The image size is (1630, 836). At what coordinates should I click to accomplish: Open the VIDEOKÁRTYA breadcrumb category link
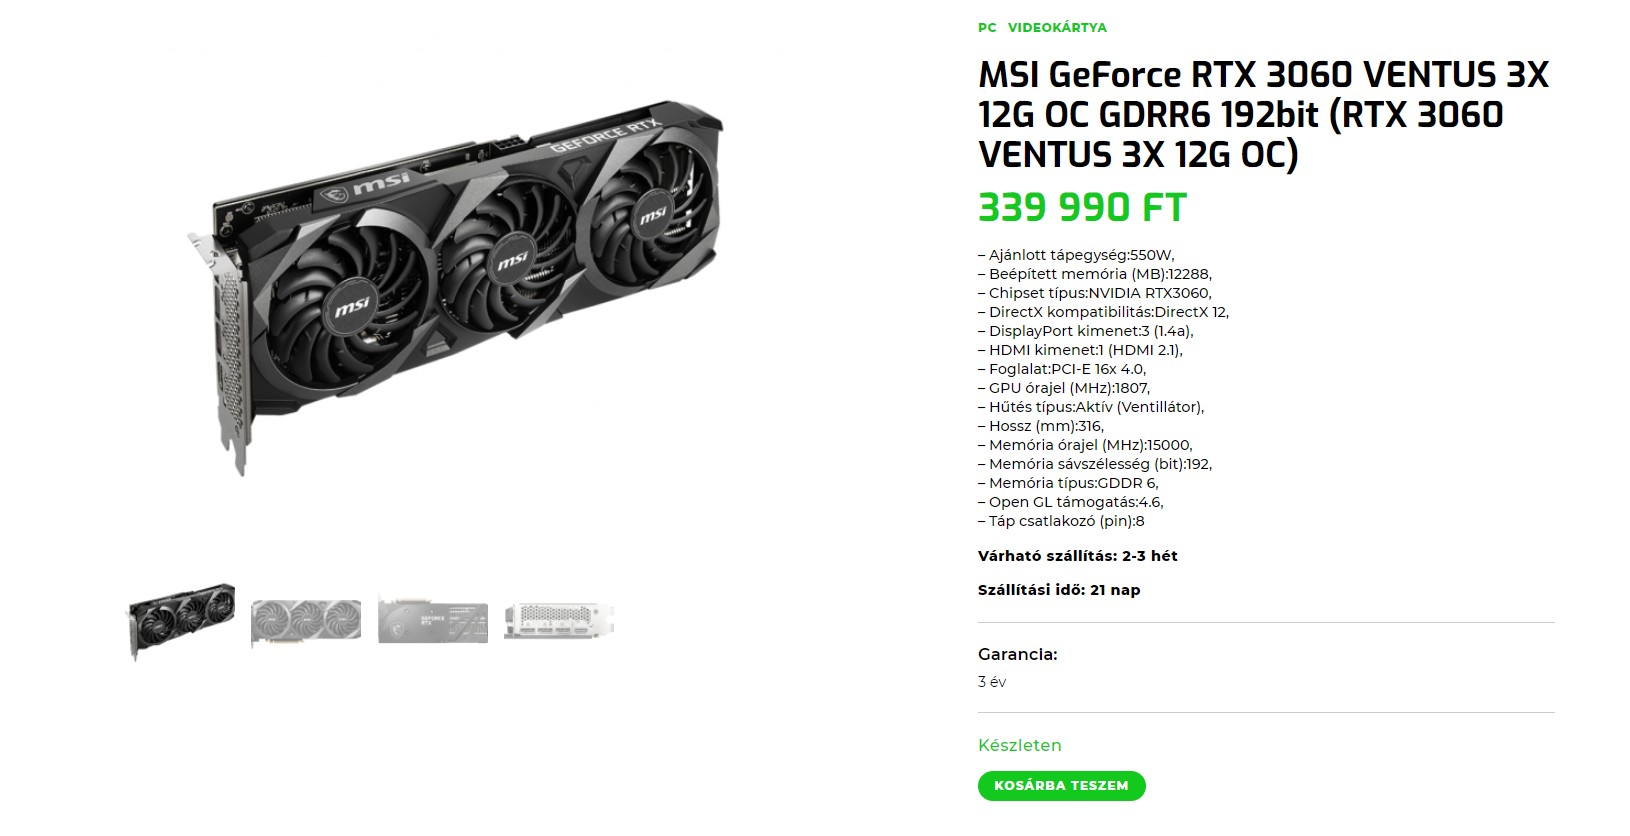(x=1057, y=28)
